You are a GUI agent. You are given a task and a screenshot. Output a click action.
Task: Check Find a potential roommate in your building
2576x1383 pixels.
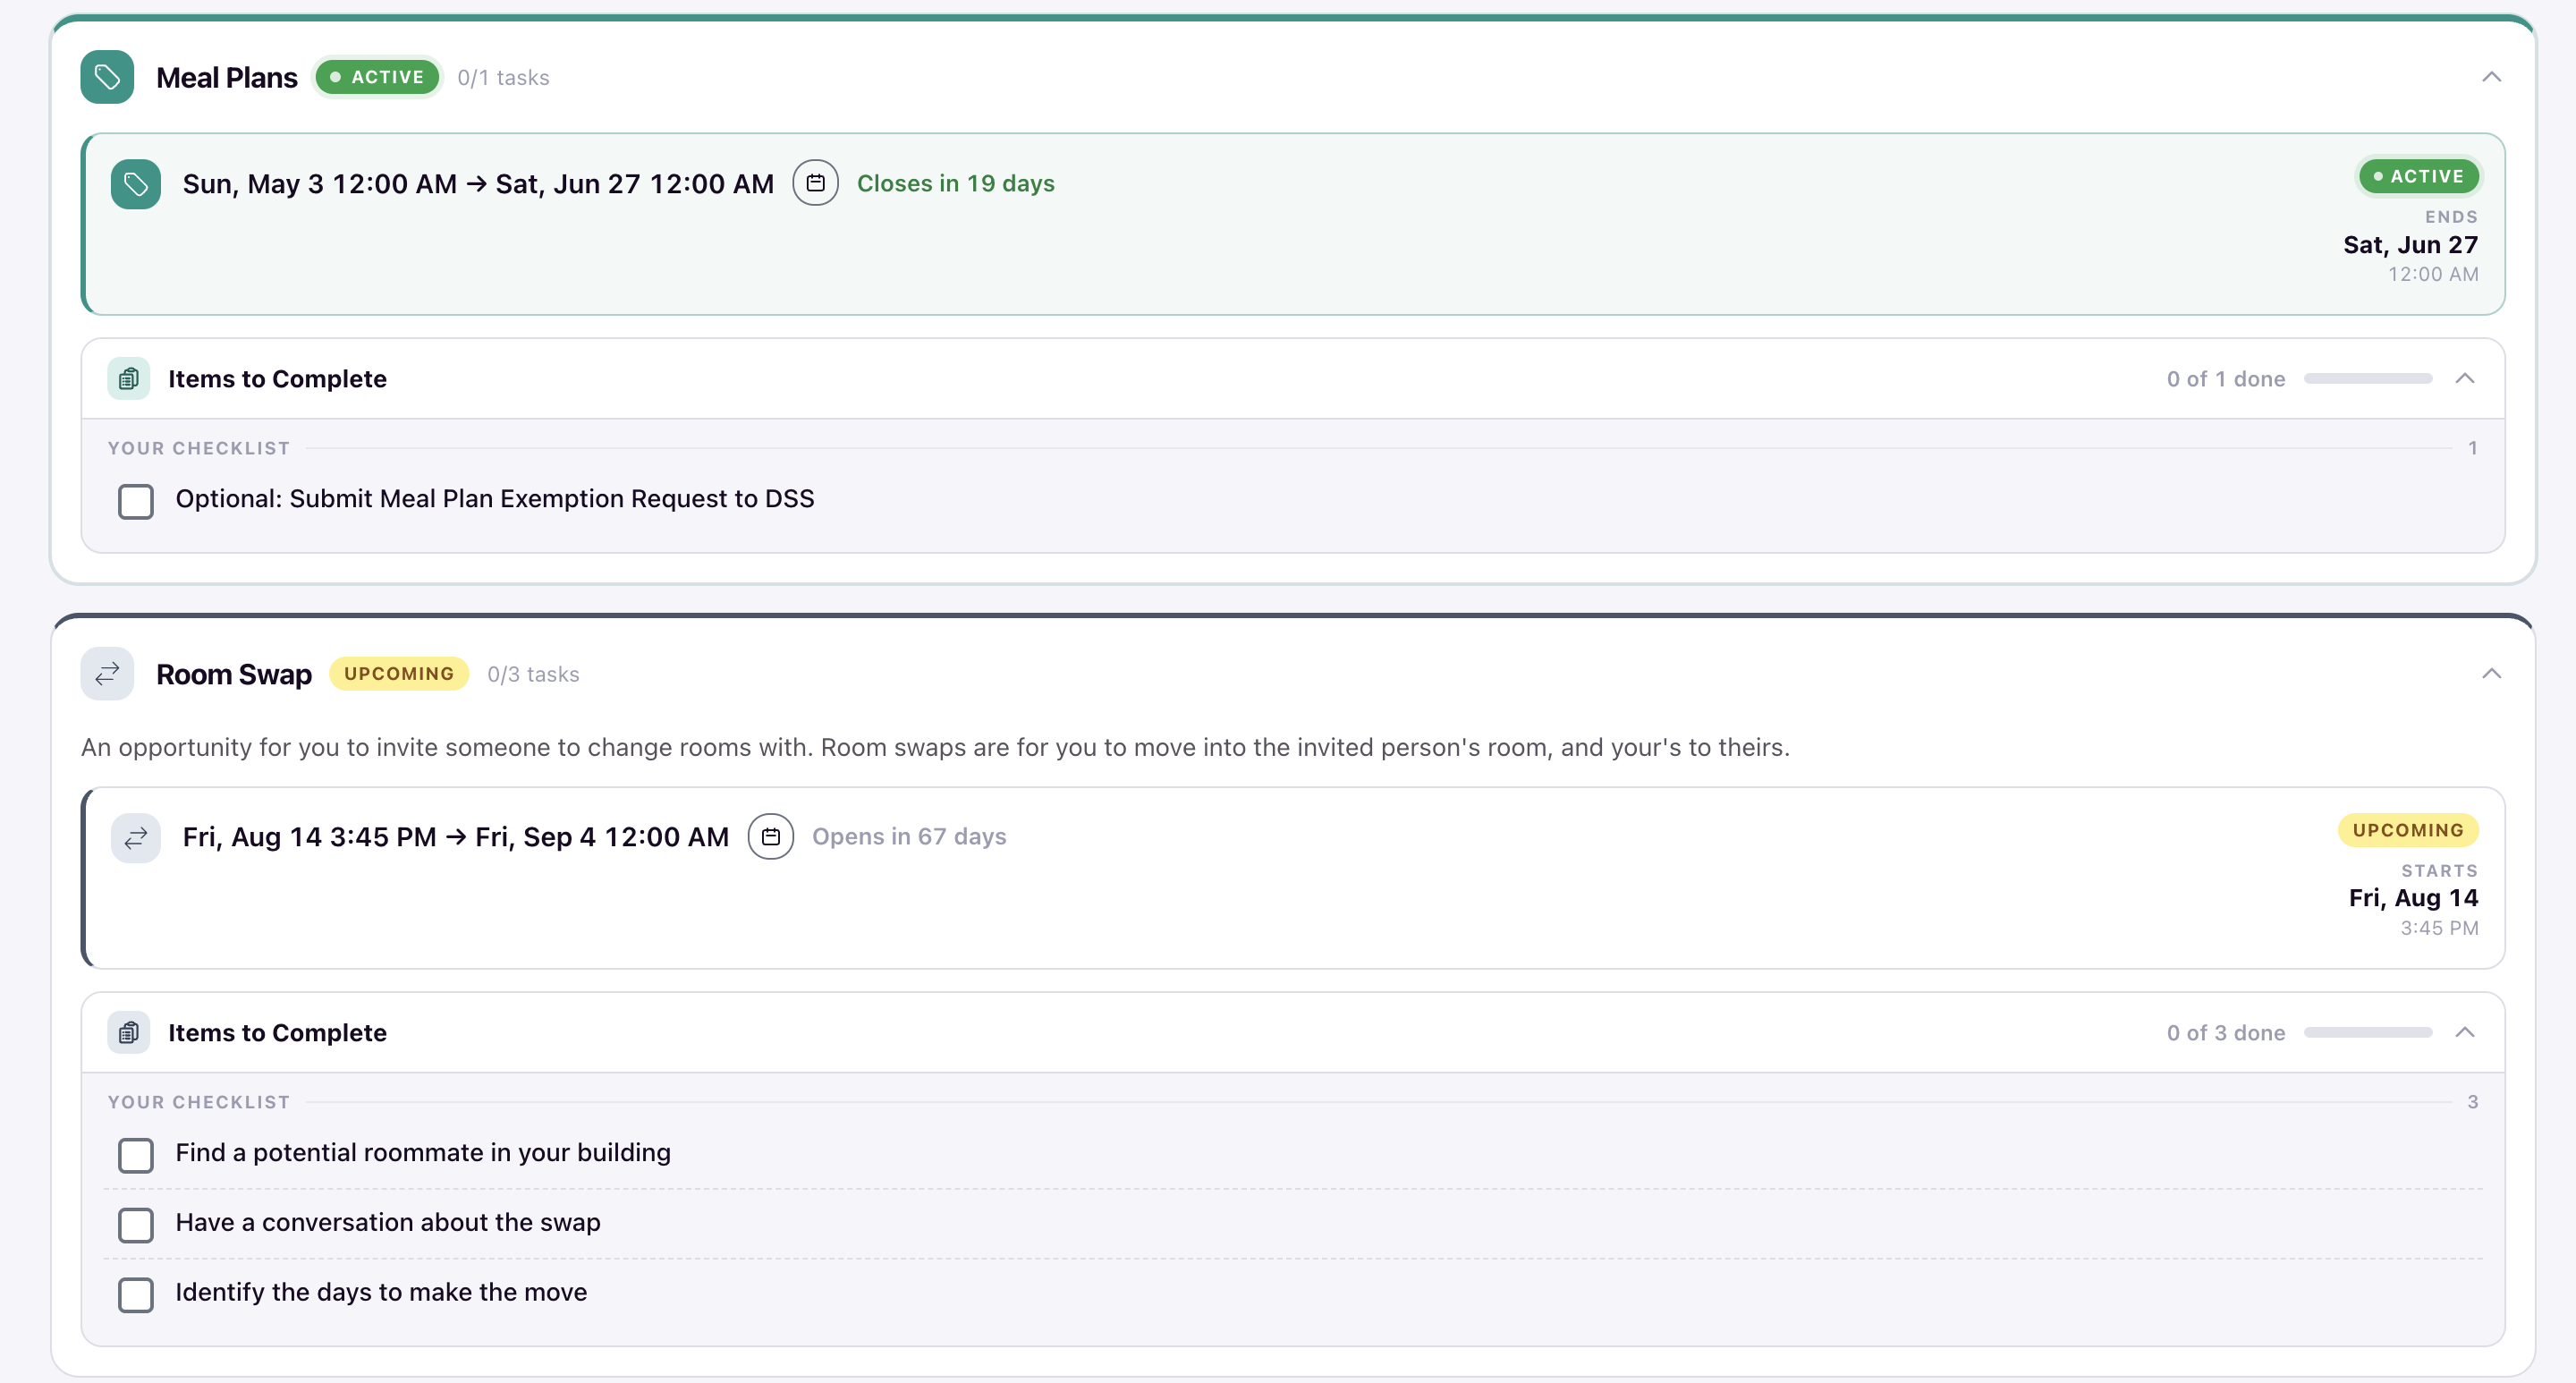pos(136,1155)
